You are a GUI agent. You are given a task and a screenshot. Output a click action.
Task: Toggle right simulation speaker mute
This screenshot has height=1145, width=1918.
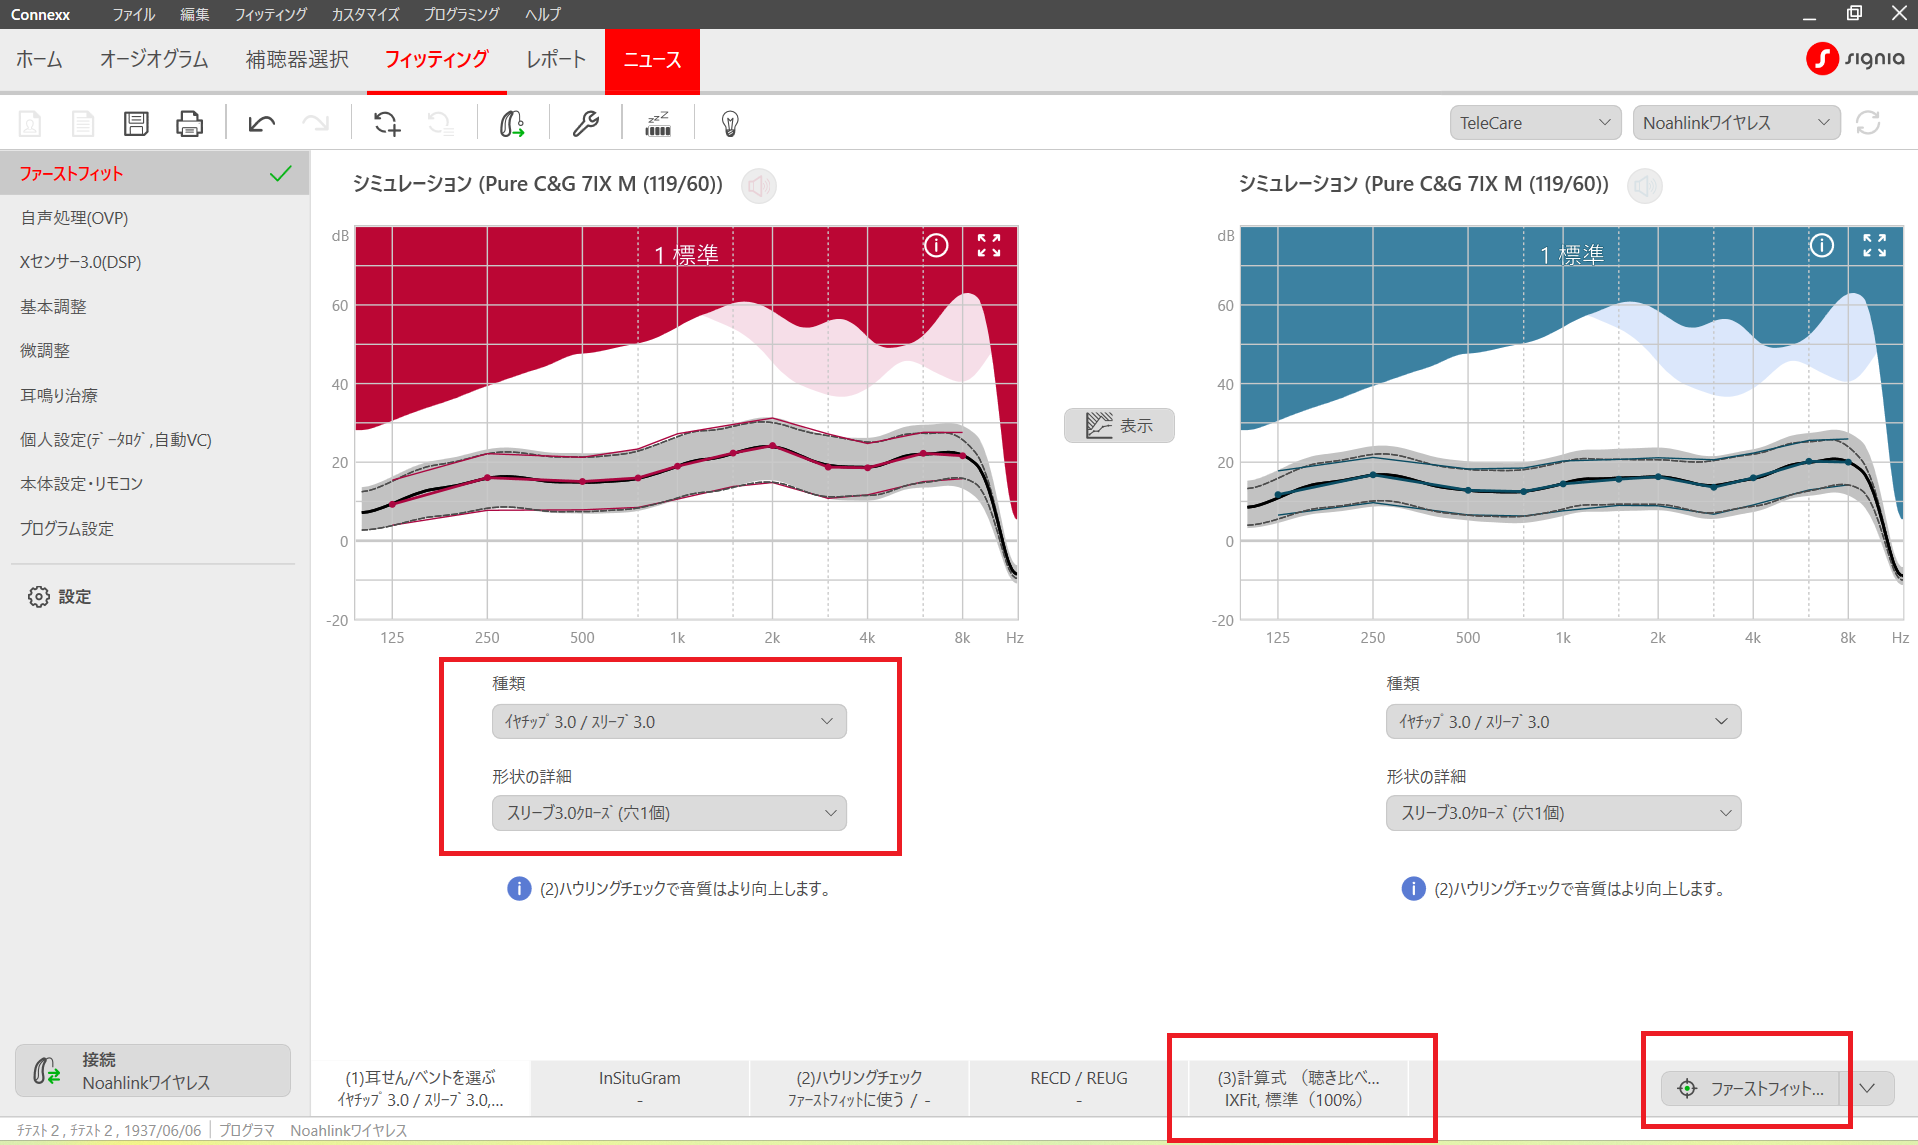1645,186
